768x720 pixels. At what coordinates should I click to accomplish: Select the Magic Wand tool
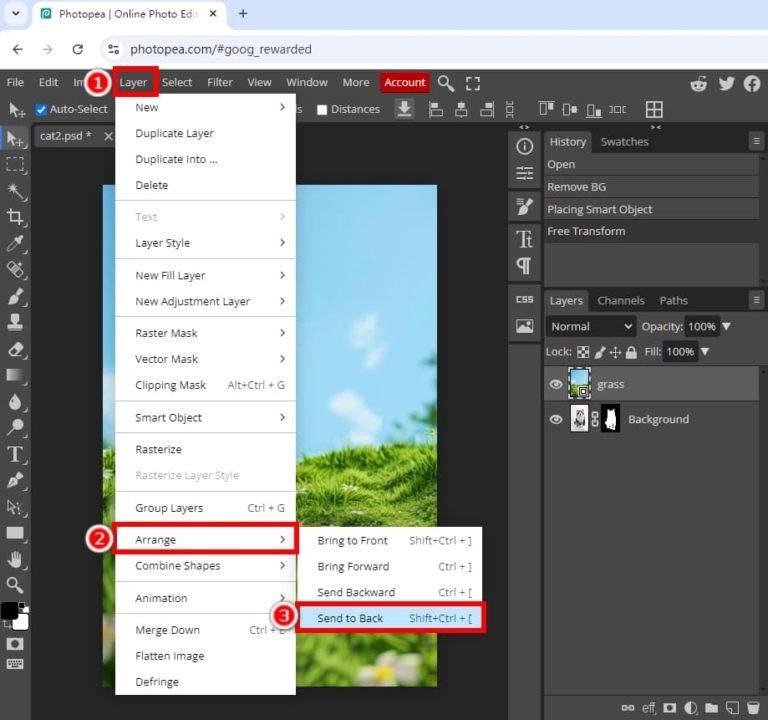pyautogui.click(x=15, y=191)
